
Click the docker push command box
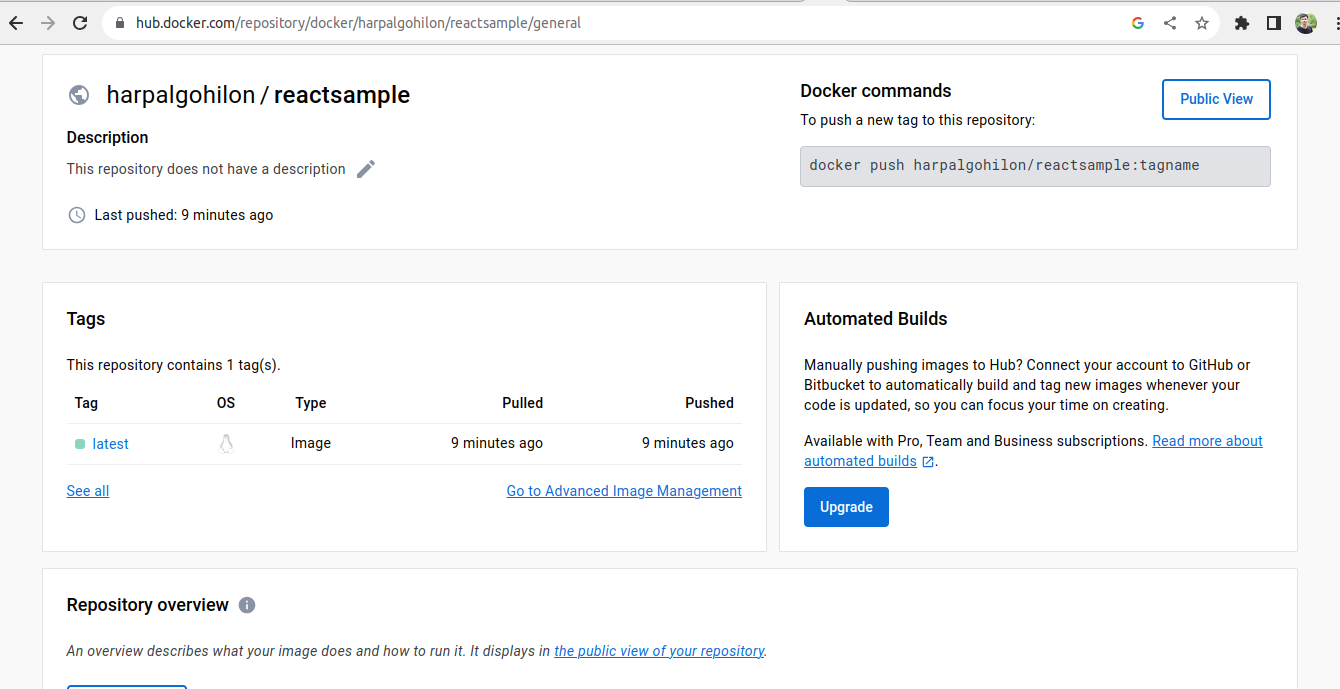[x=1035, y=166]
